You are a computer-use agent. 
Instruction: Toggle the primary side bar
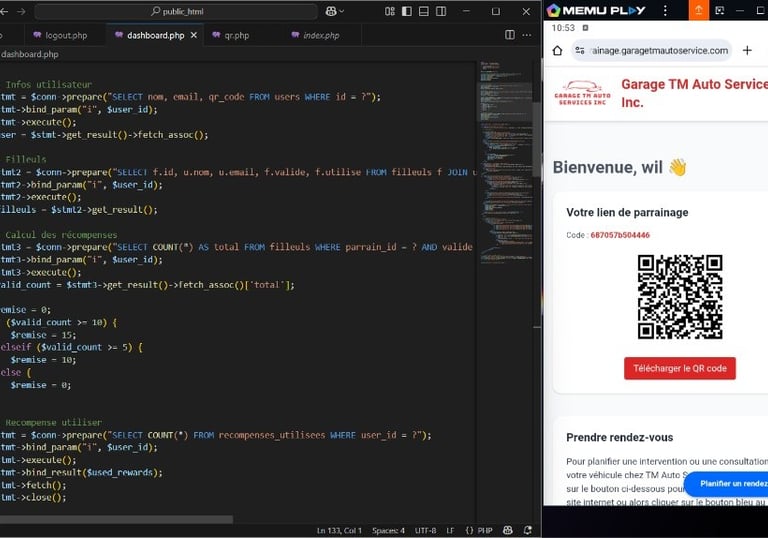[x=407, y=11]
